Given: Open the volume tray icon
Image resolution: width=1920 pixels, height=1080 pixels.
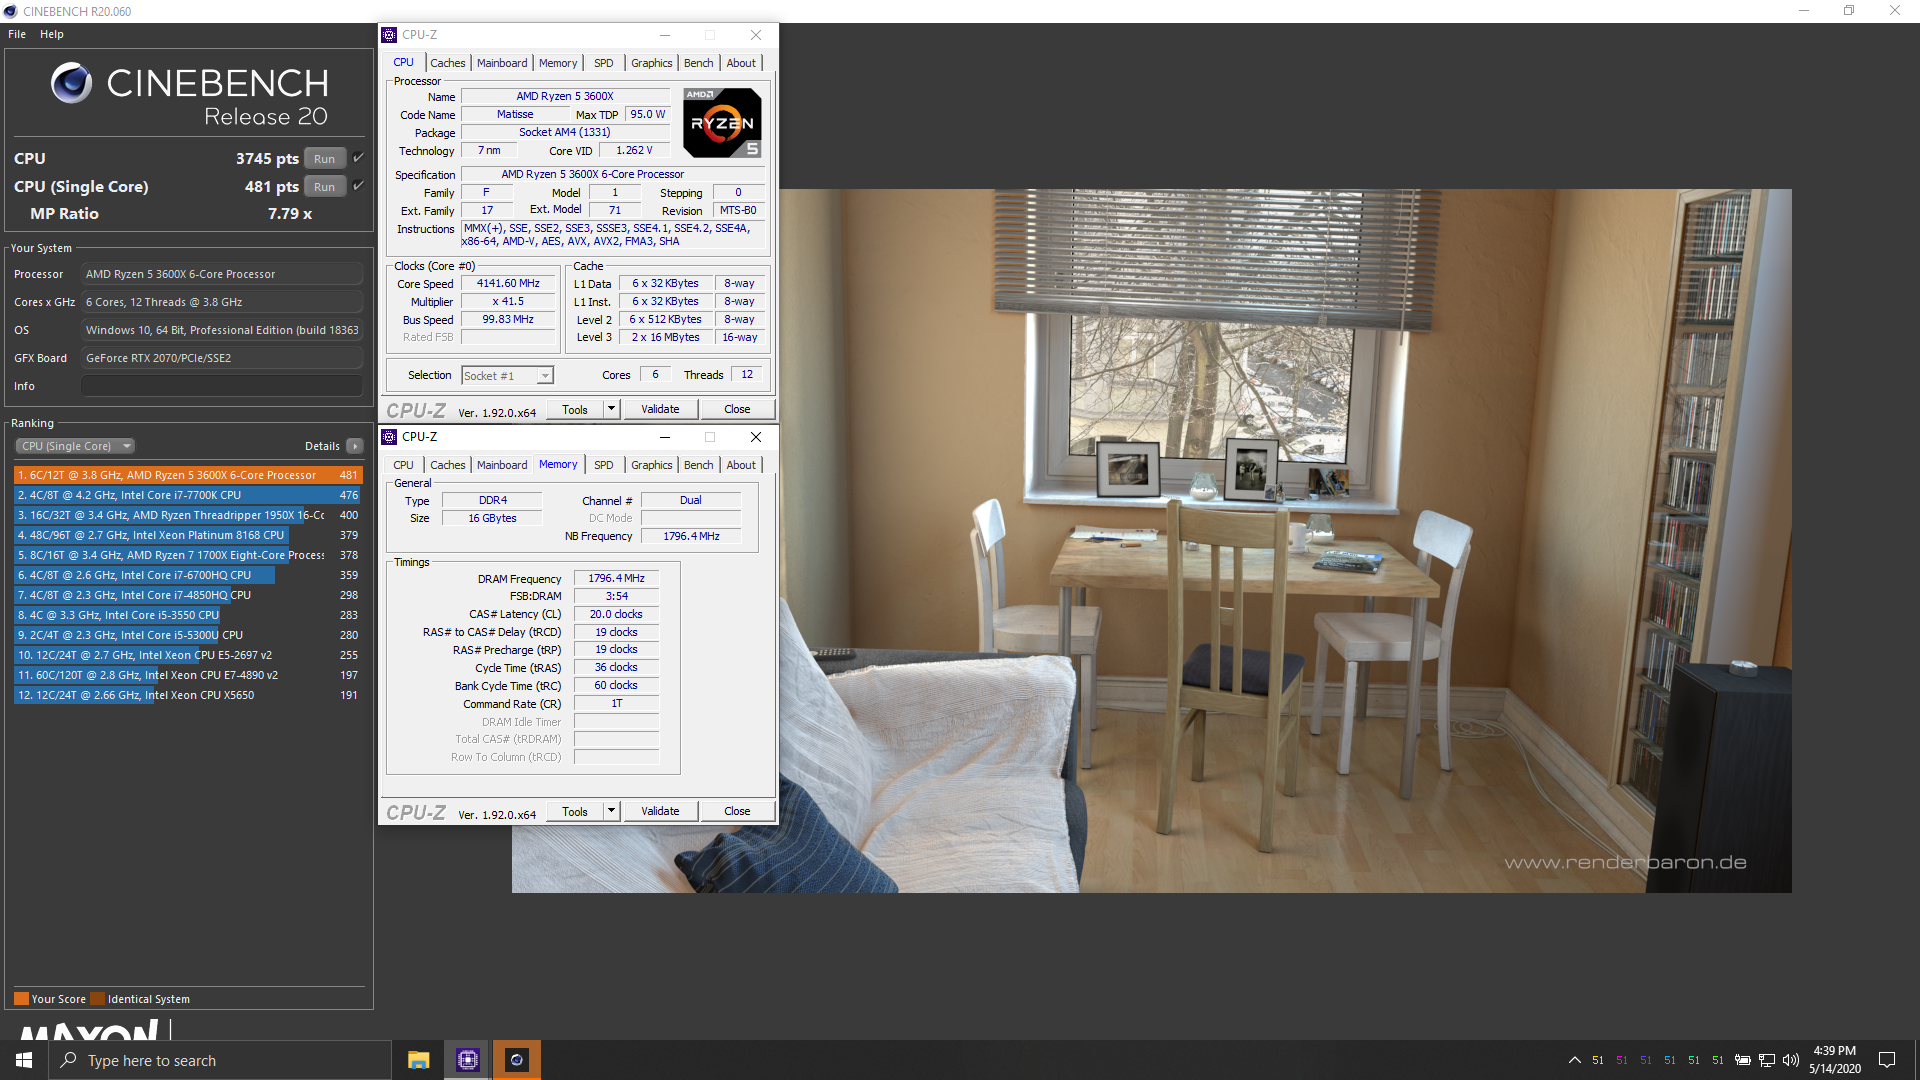Looking at the screenshot, I should tap(1790, 1060).
